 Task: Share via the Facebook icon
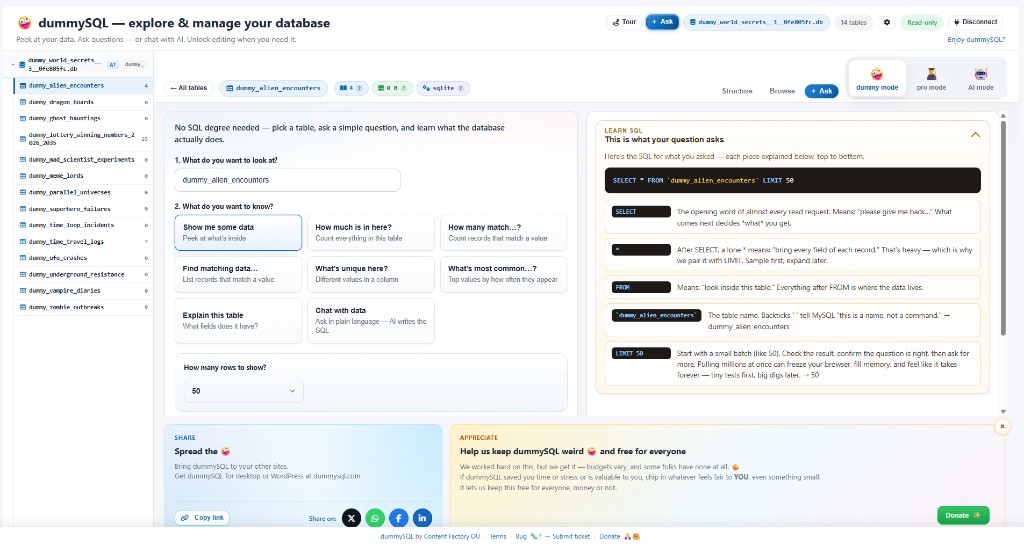(x=398, y=518)
